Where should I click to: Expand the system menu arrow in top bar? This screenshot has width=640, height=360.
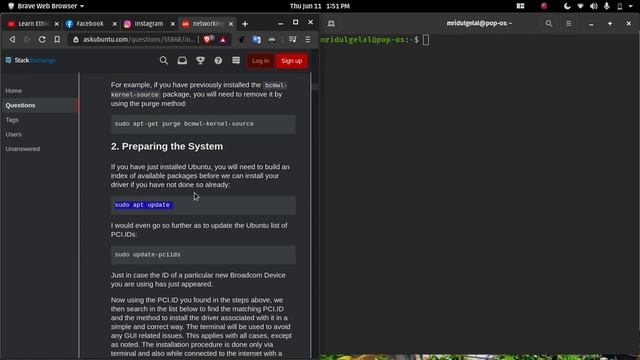point(631,6)
